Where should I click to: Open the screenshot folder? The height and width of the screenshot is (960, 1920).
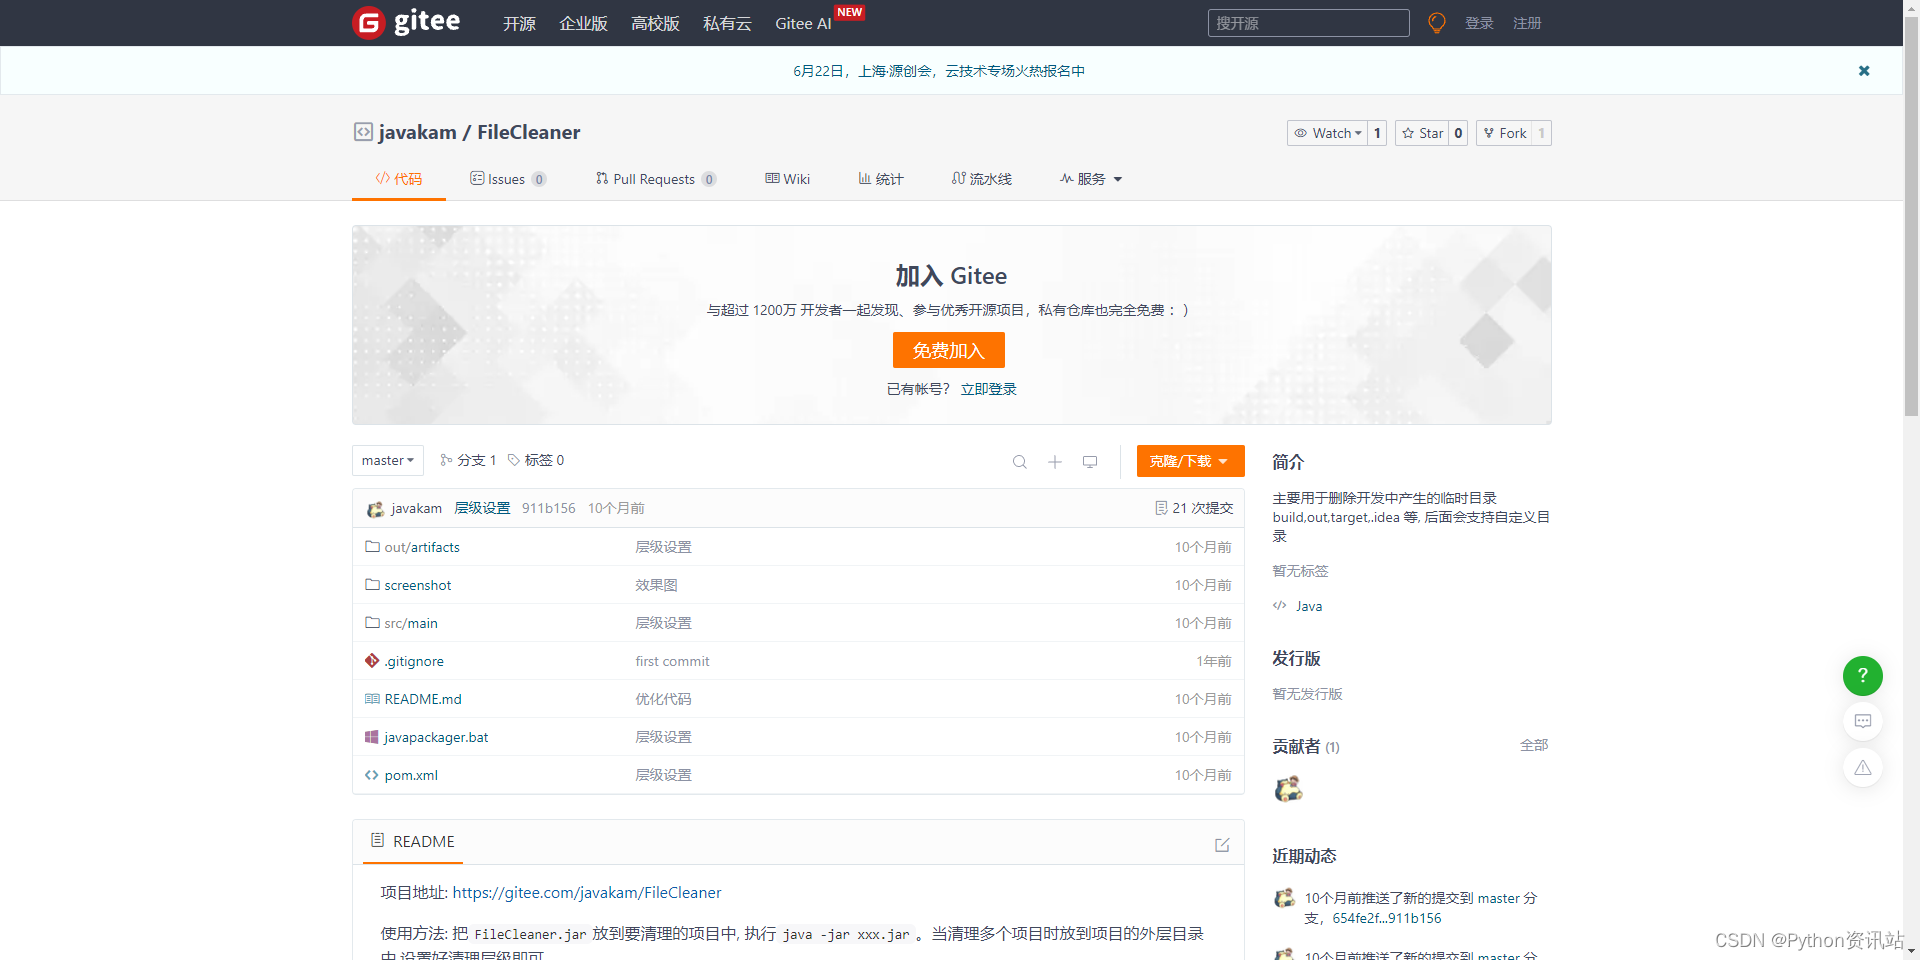[x=418, y=585]
